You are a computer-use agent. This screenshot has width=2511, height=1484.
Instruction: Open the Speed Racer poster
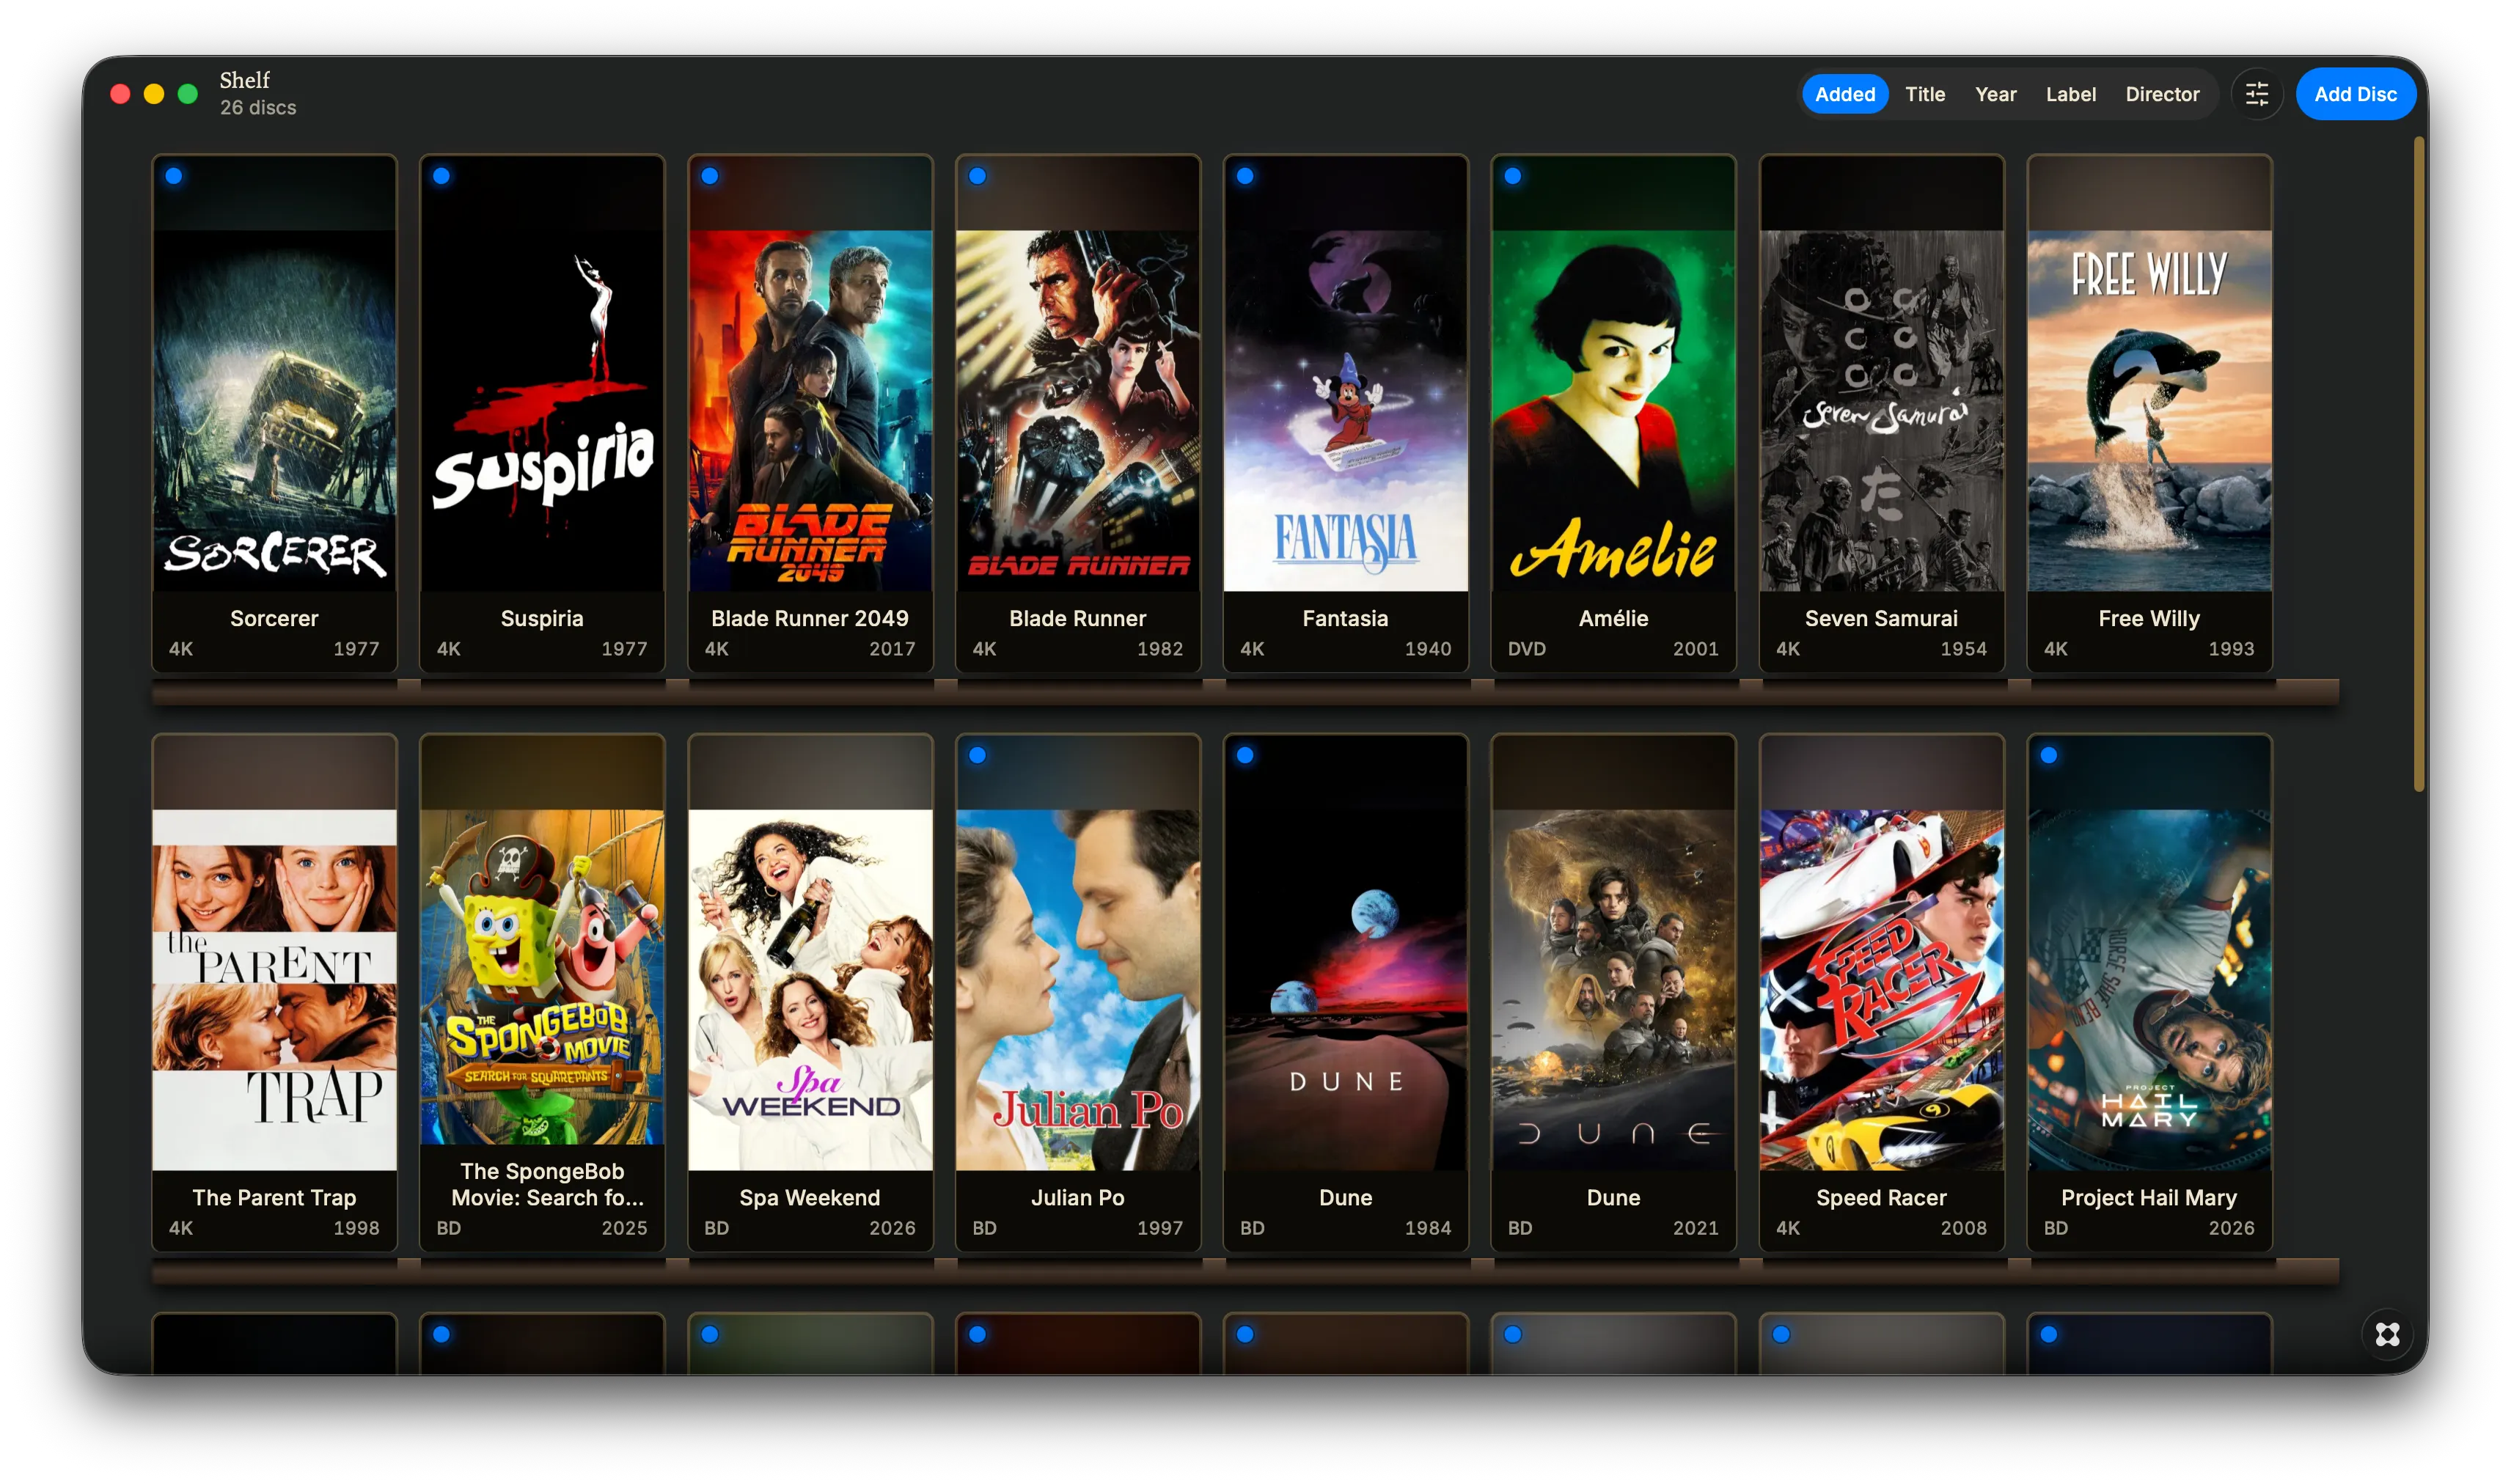(1881, 989)
